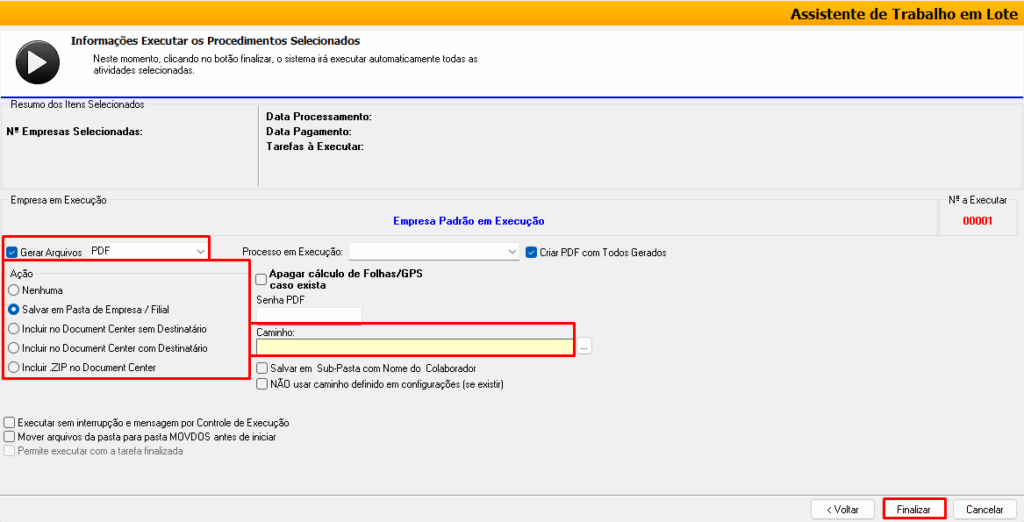Enable Apagar cálculo de Folhas/GPS checkbox

coord(262,279)
